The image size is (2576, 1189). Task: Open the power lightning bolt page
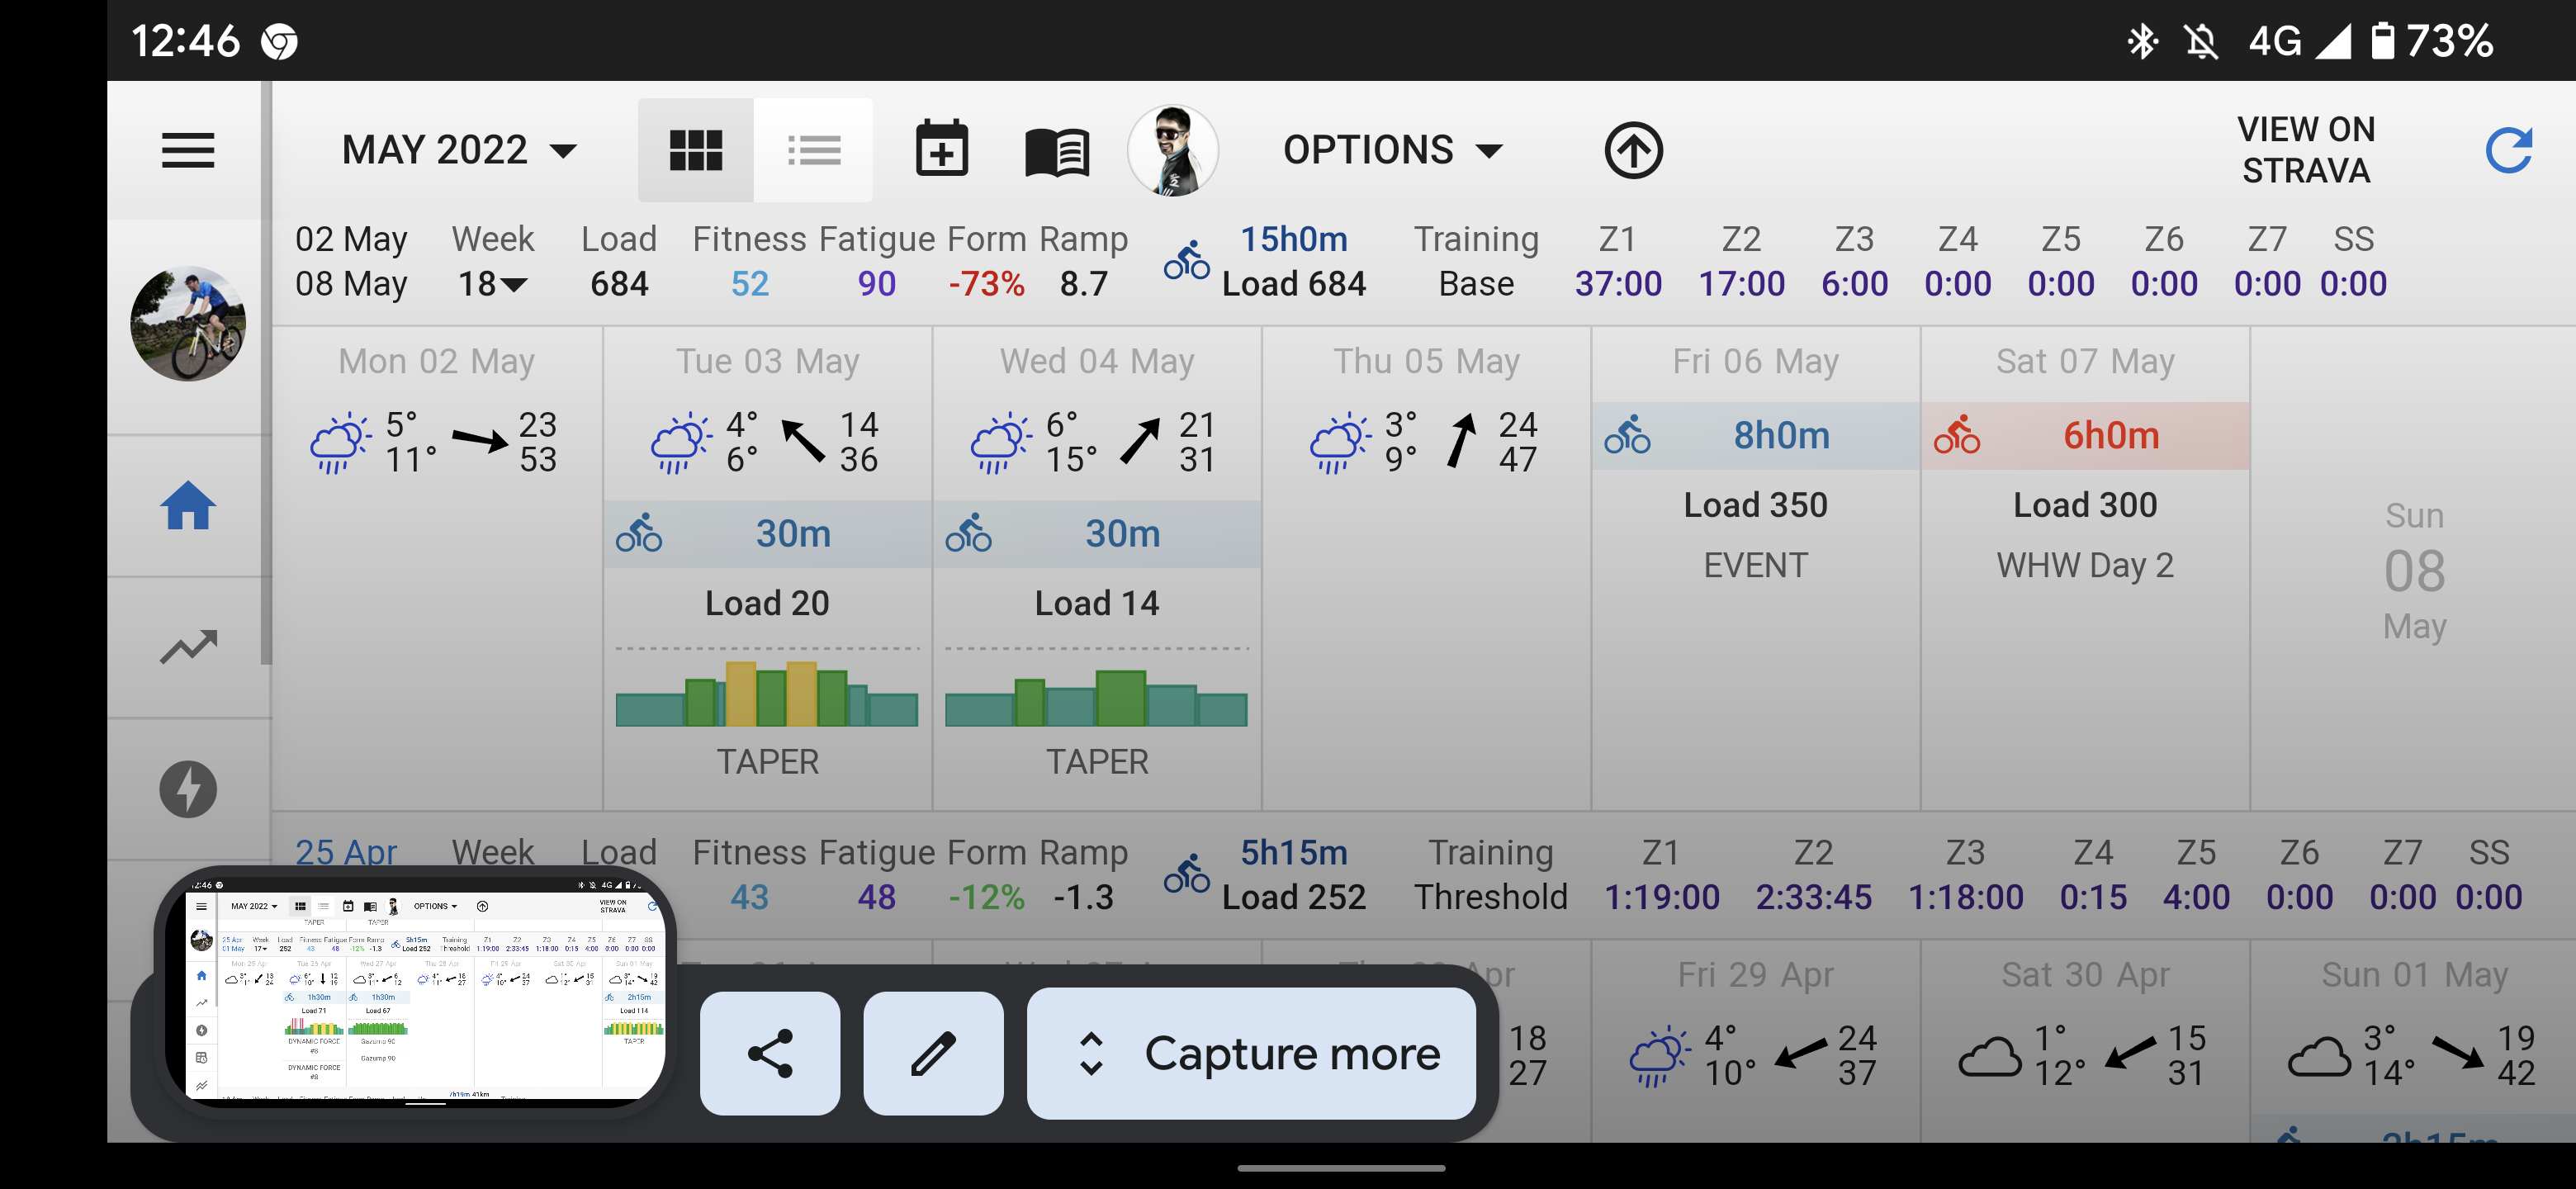[x=188, y=789]
